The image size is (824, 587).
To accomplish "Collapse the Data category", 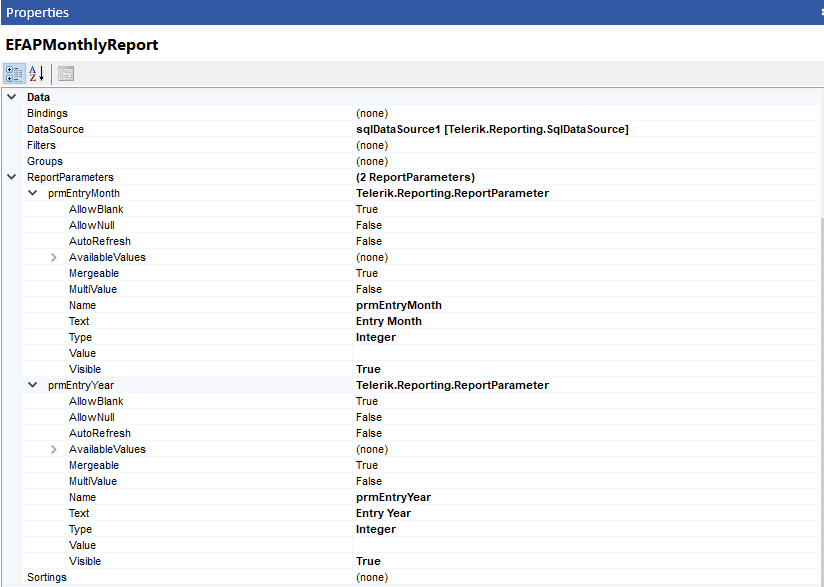I will (x=11, y=97).
